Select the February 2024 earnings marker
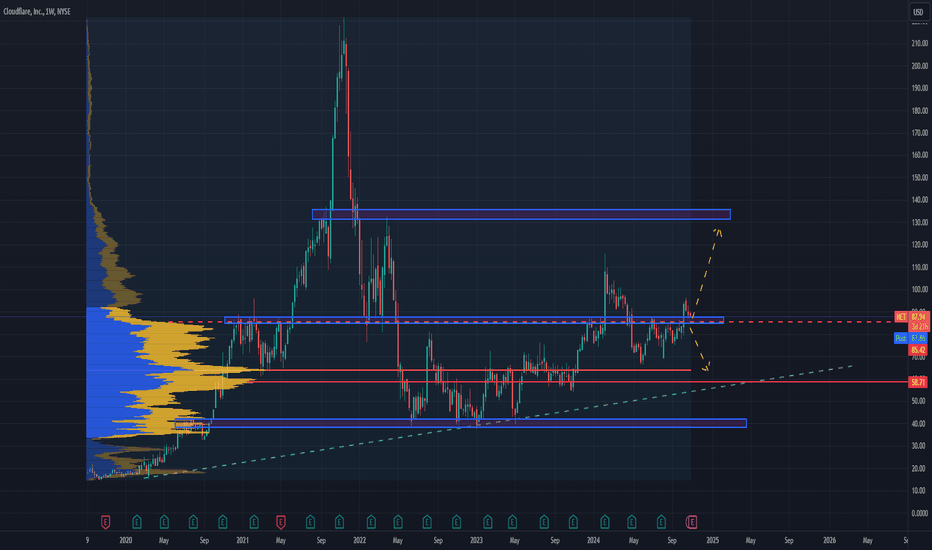932x550 pixels. coord(604,522)
